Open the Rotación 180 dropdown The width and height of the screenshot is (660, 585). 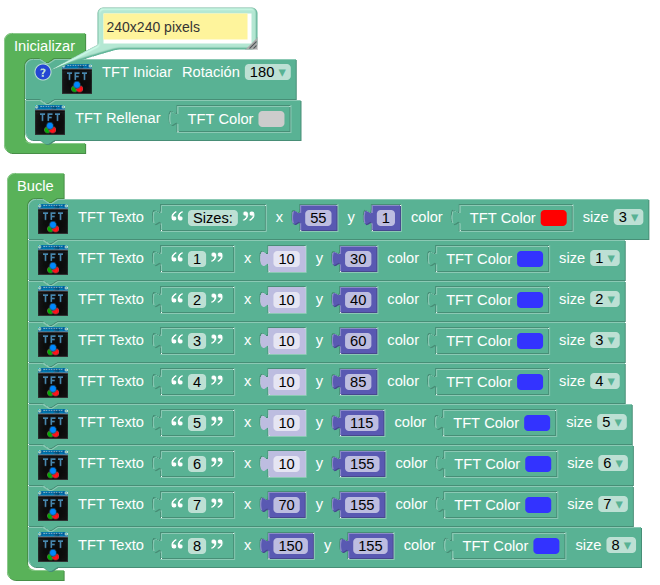267,72
